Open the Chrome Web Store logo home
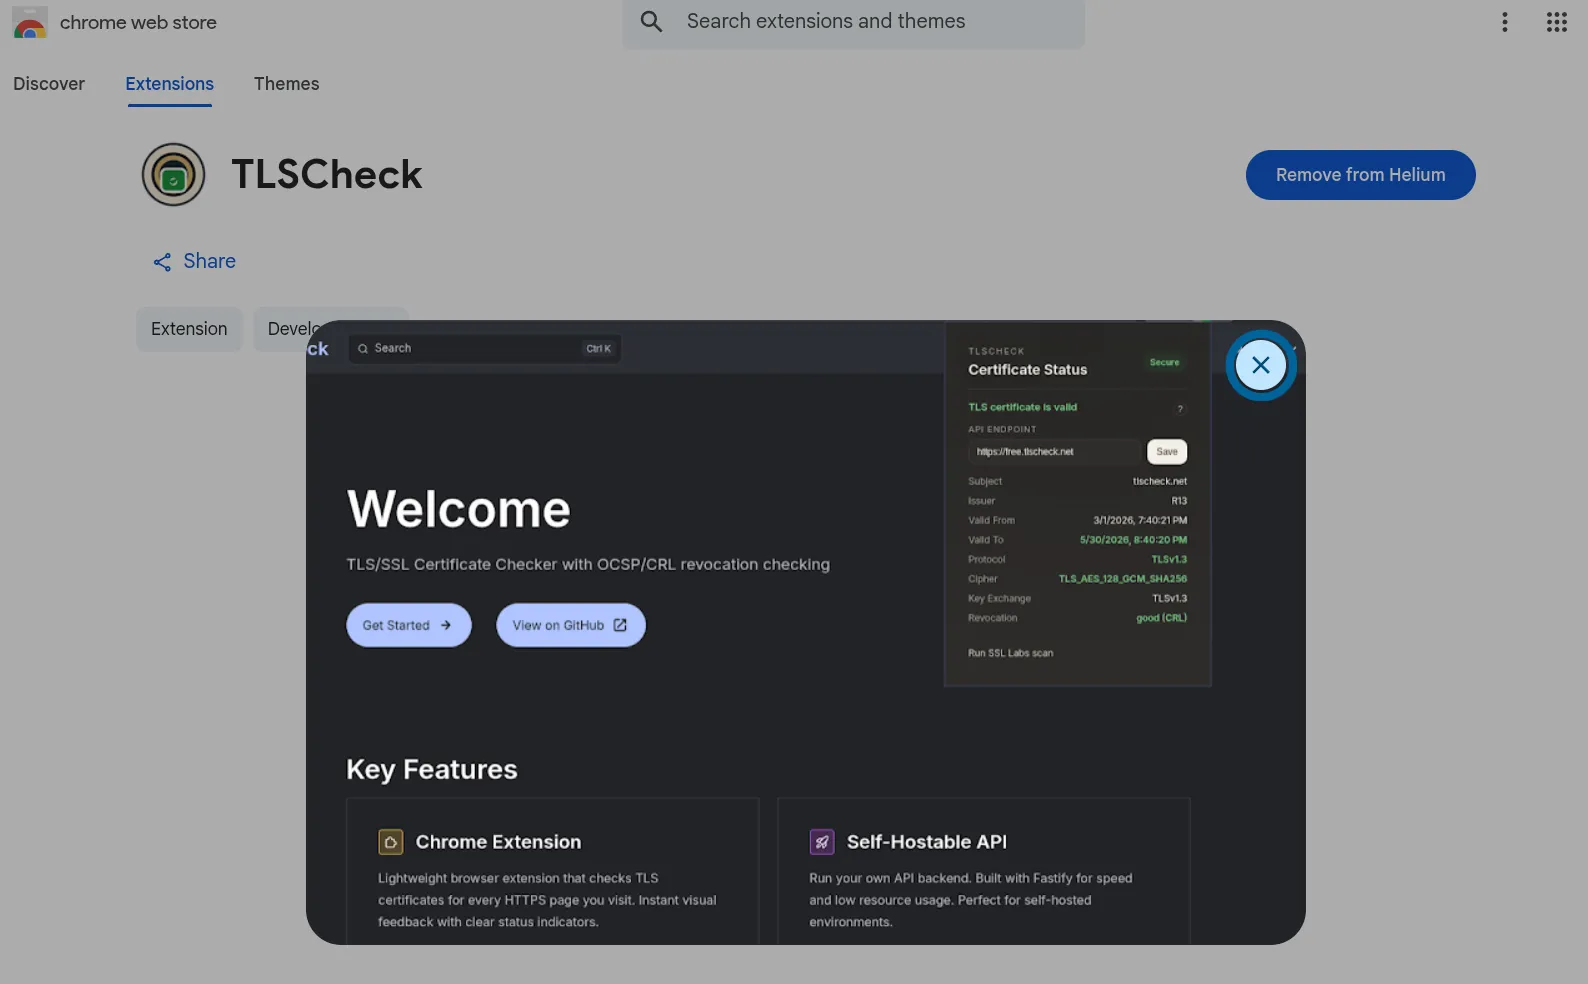 click(x=30, y=22)
